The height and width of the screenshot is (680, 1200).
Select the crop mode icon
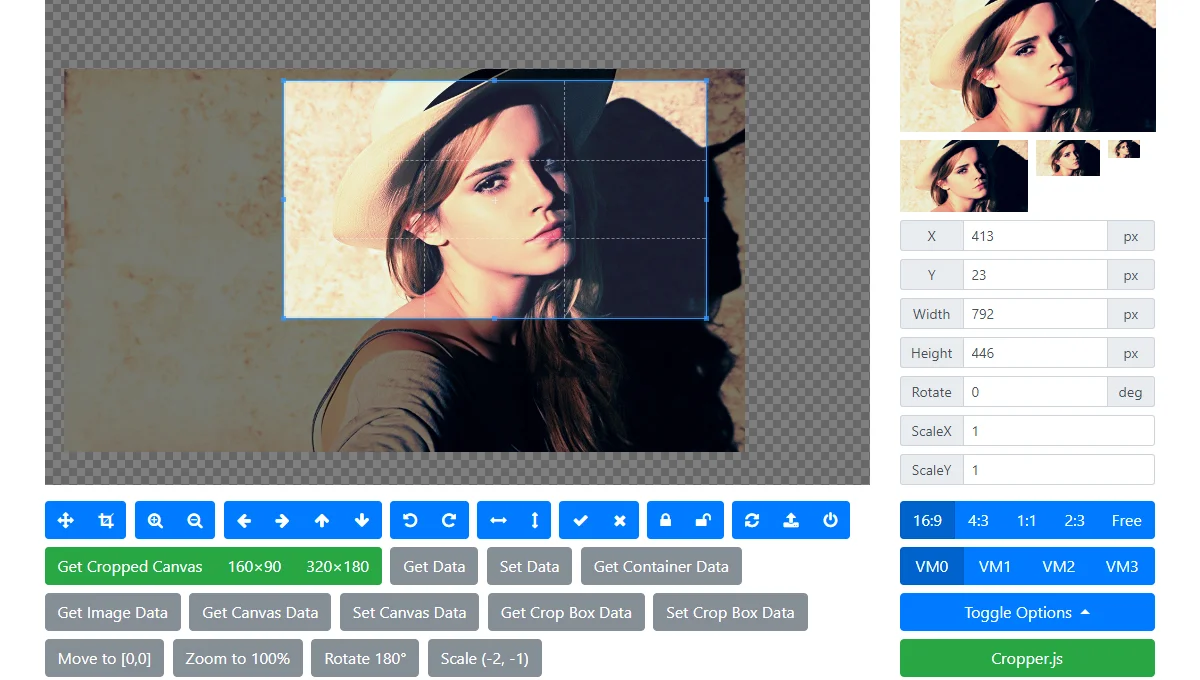(106, 520)
